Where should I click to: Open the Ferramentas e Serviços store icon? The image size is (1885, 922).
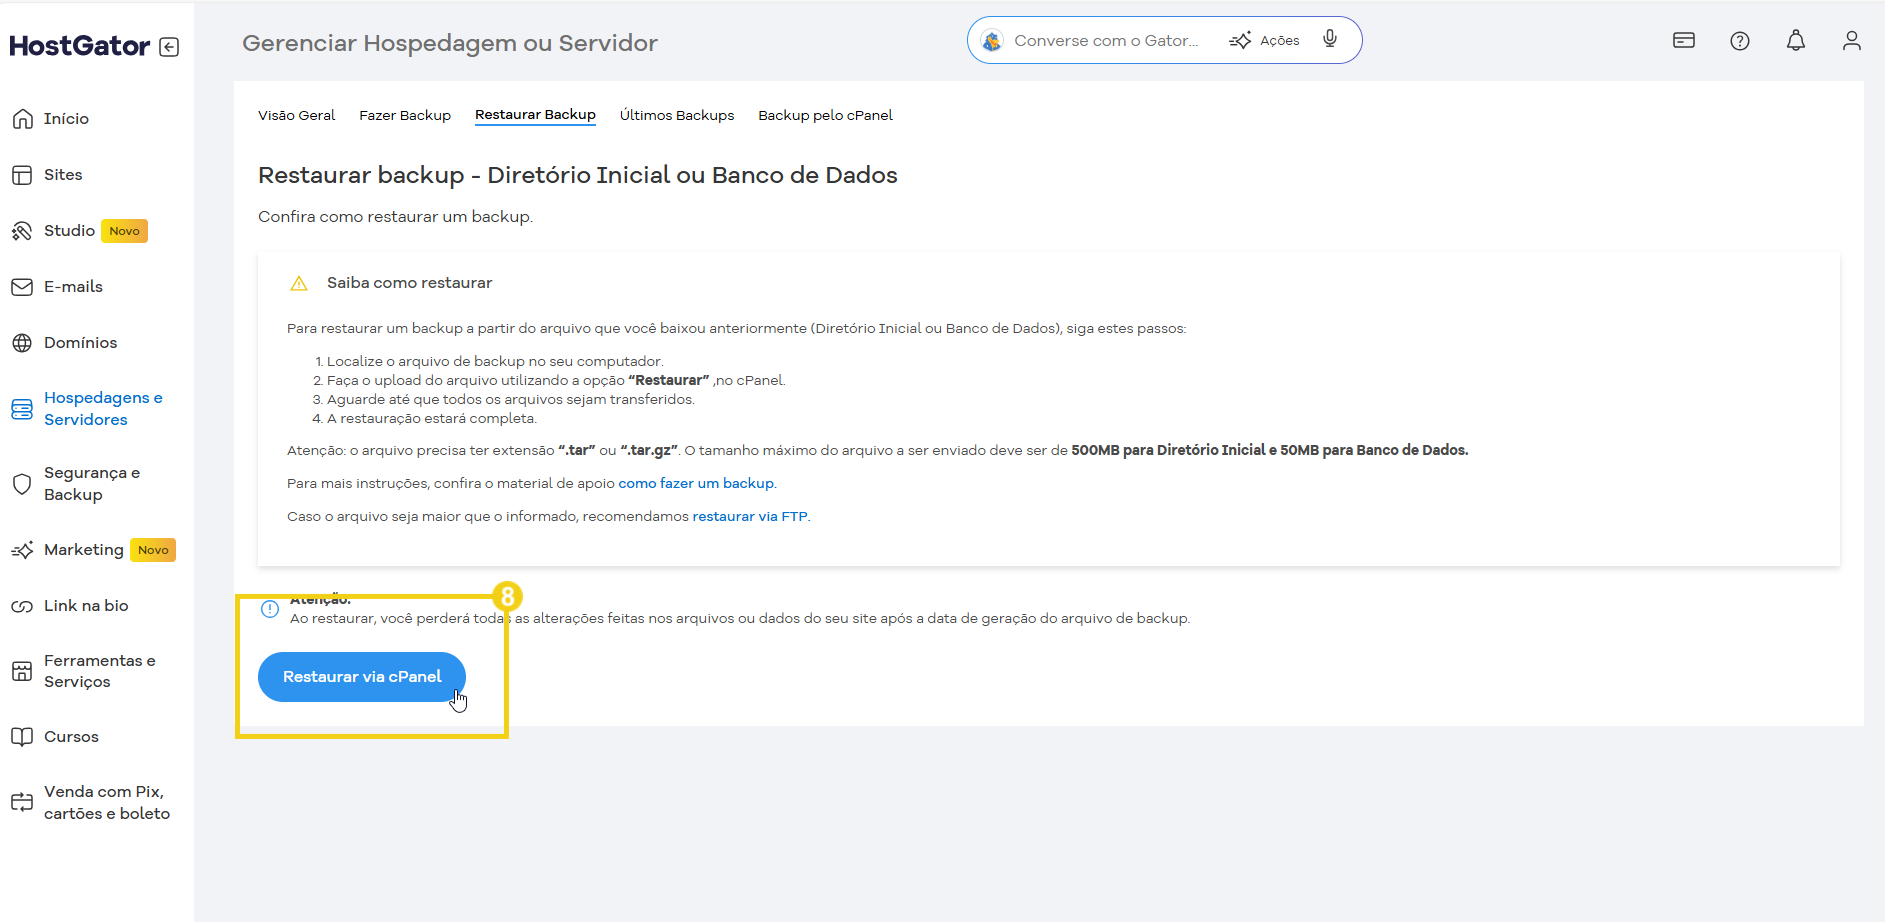(22, 671)
